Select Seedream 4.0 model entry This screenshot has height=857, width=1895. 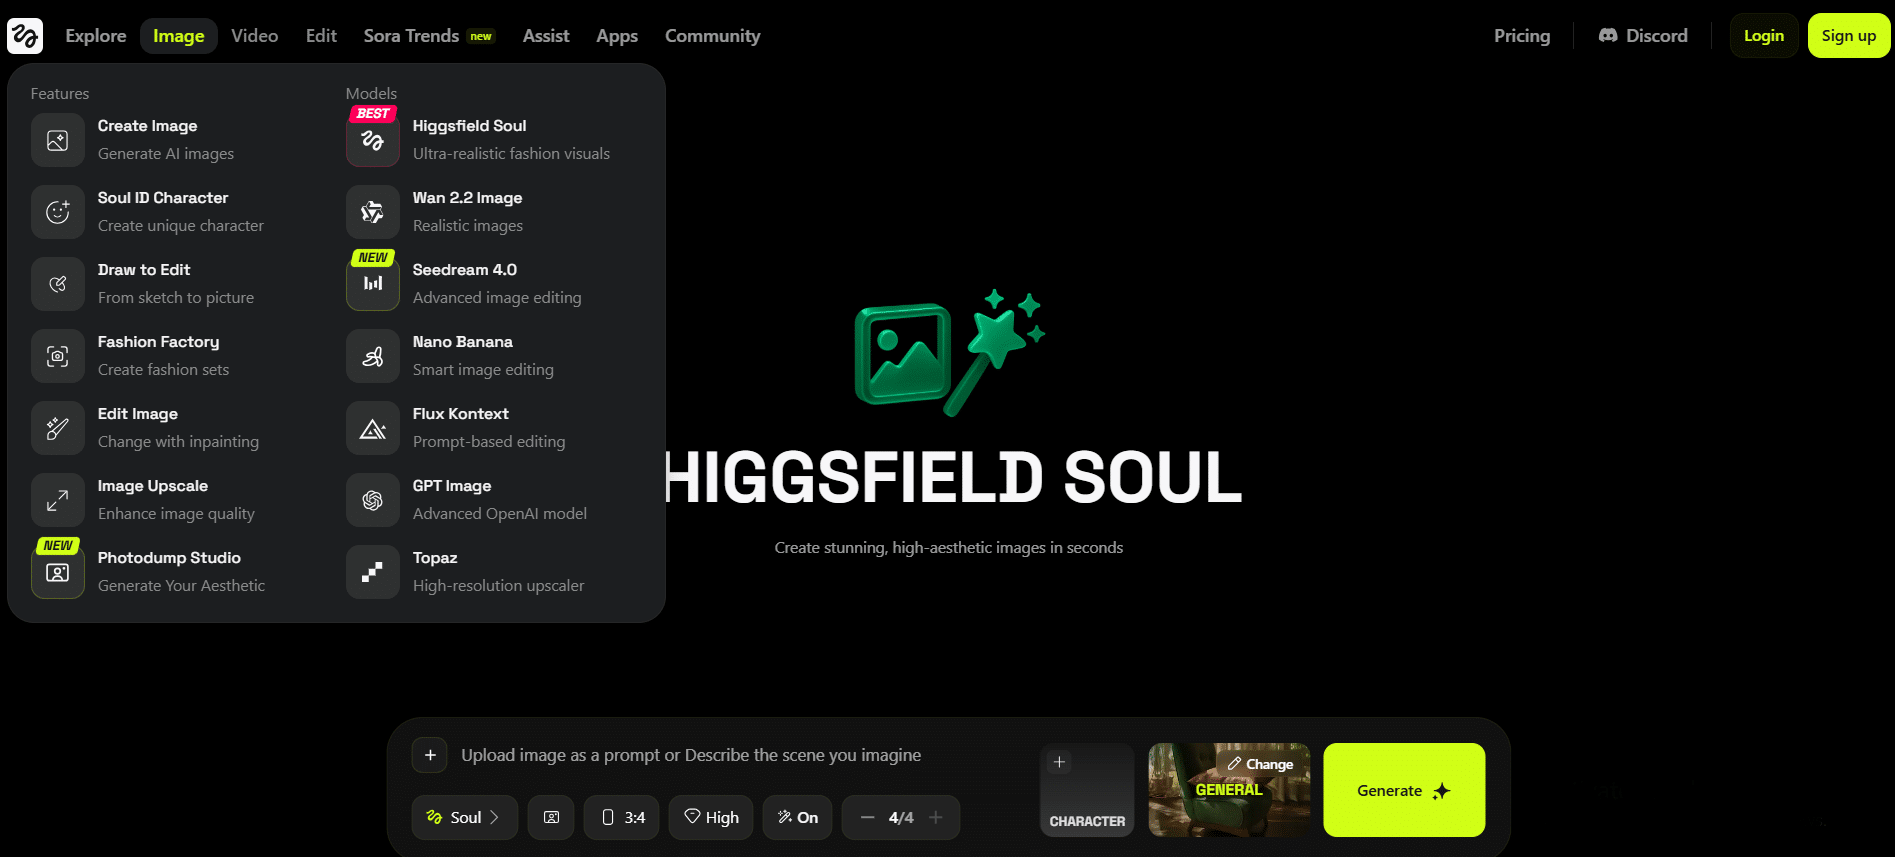pyautogui.click(x=494, y=284)
